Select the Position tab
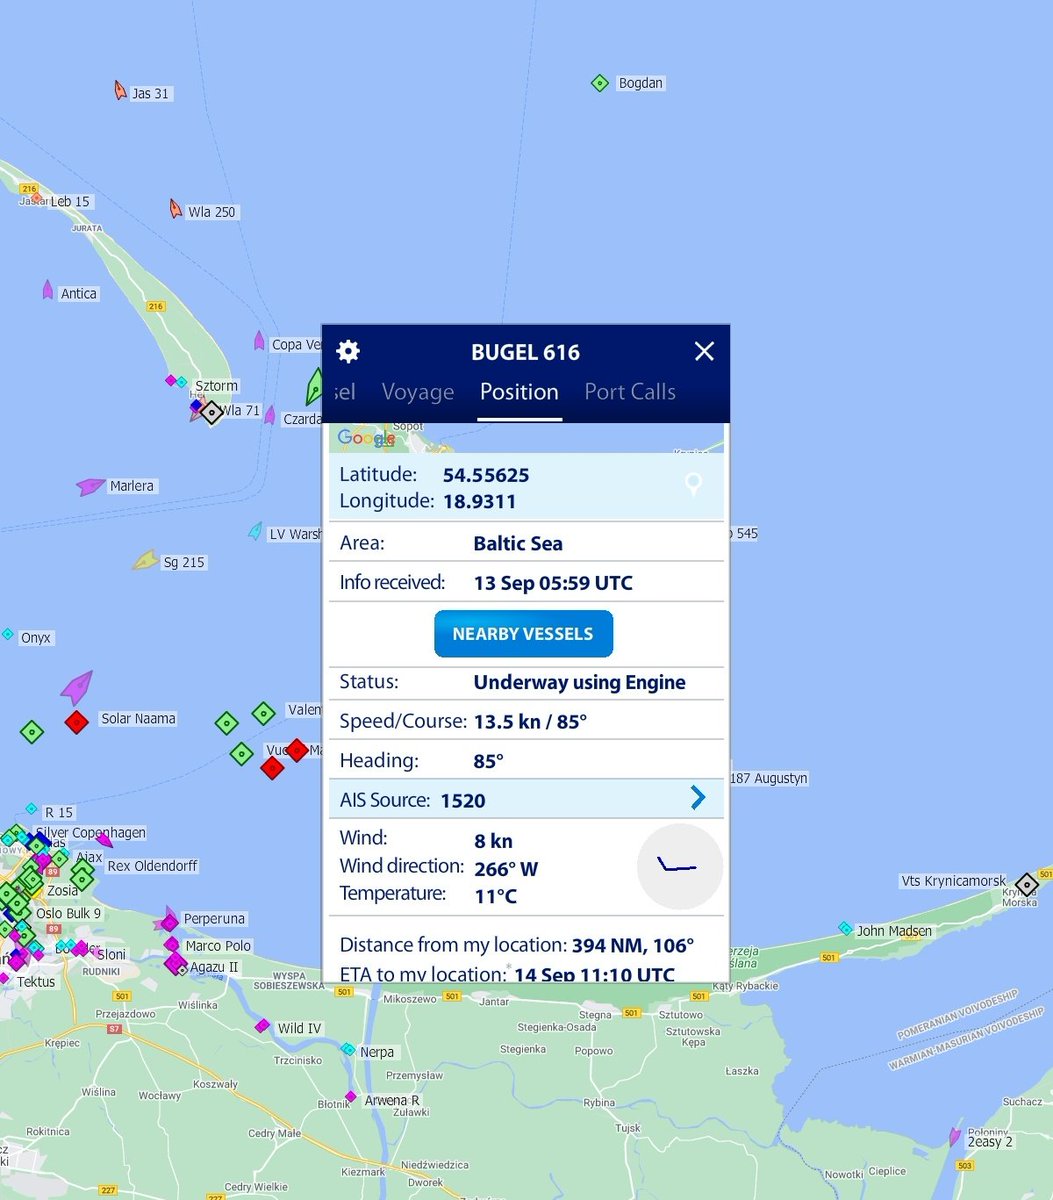 519,392
